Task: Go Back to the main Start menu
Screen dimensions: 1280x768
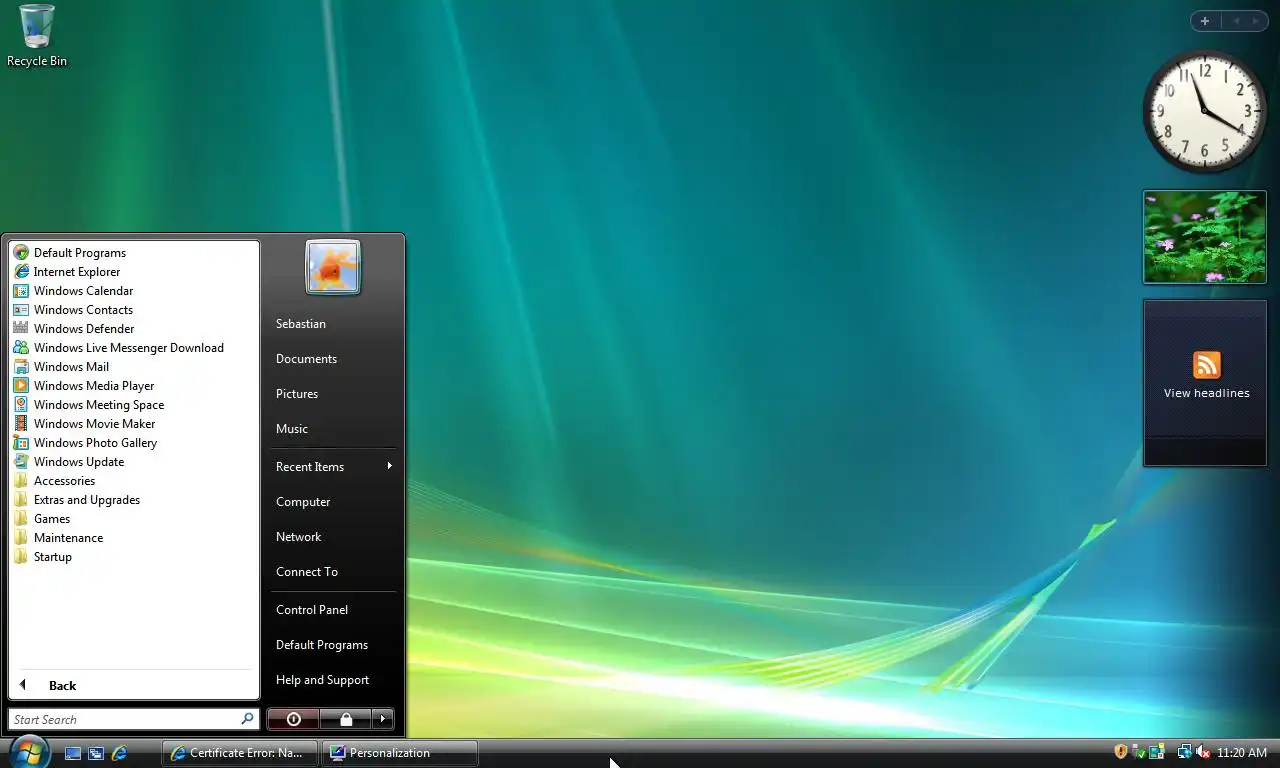Action: [134, 685]
